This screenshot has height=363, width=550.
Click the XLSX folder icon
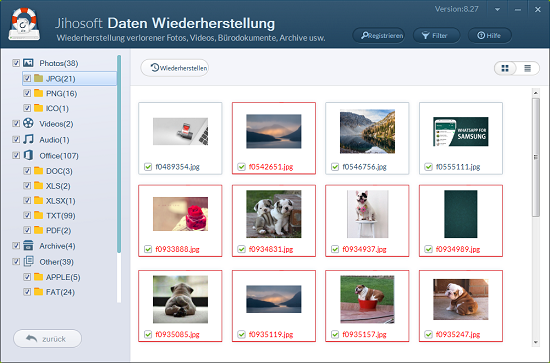[x=39, y=200]
